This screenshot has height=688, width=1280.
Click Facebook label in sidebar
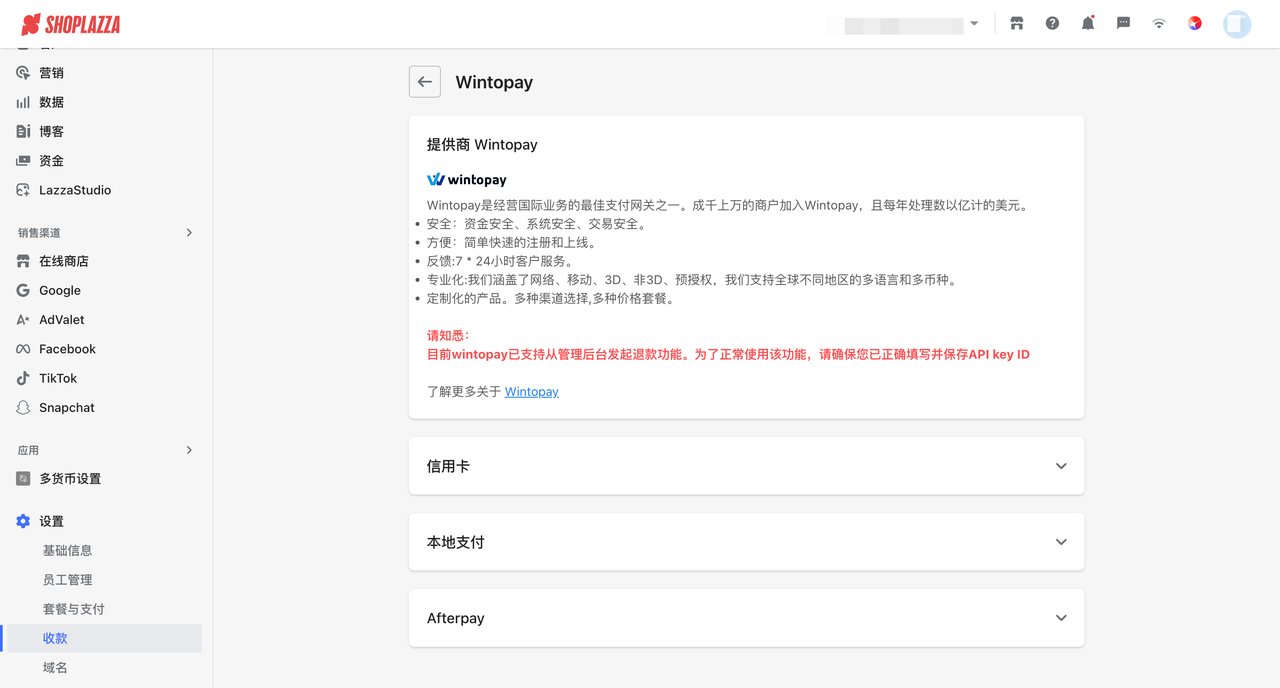tap(67, 349)
